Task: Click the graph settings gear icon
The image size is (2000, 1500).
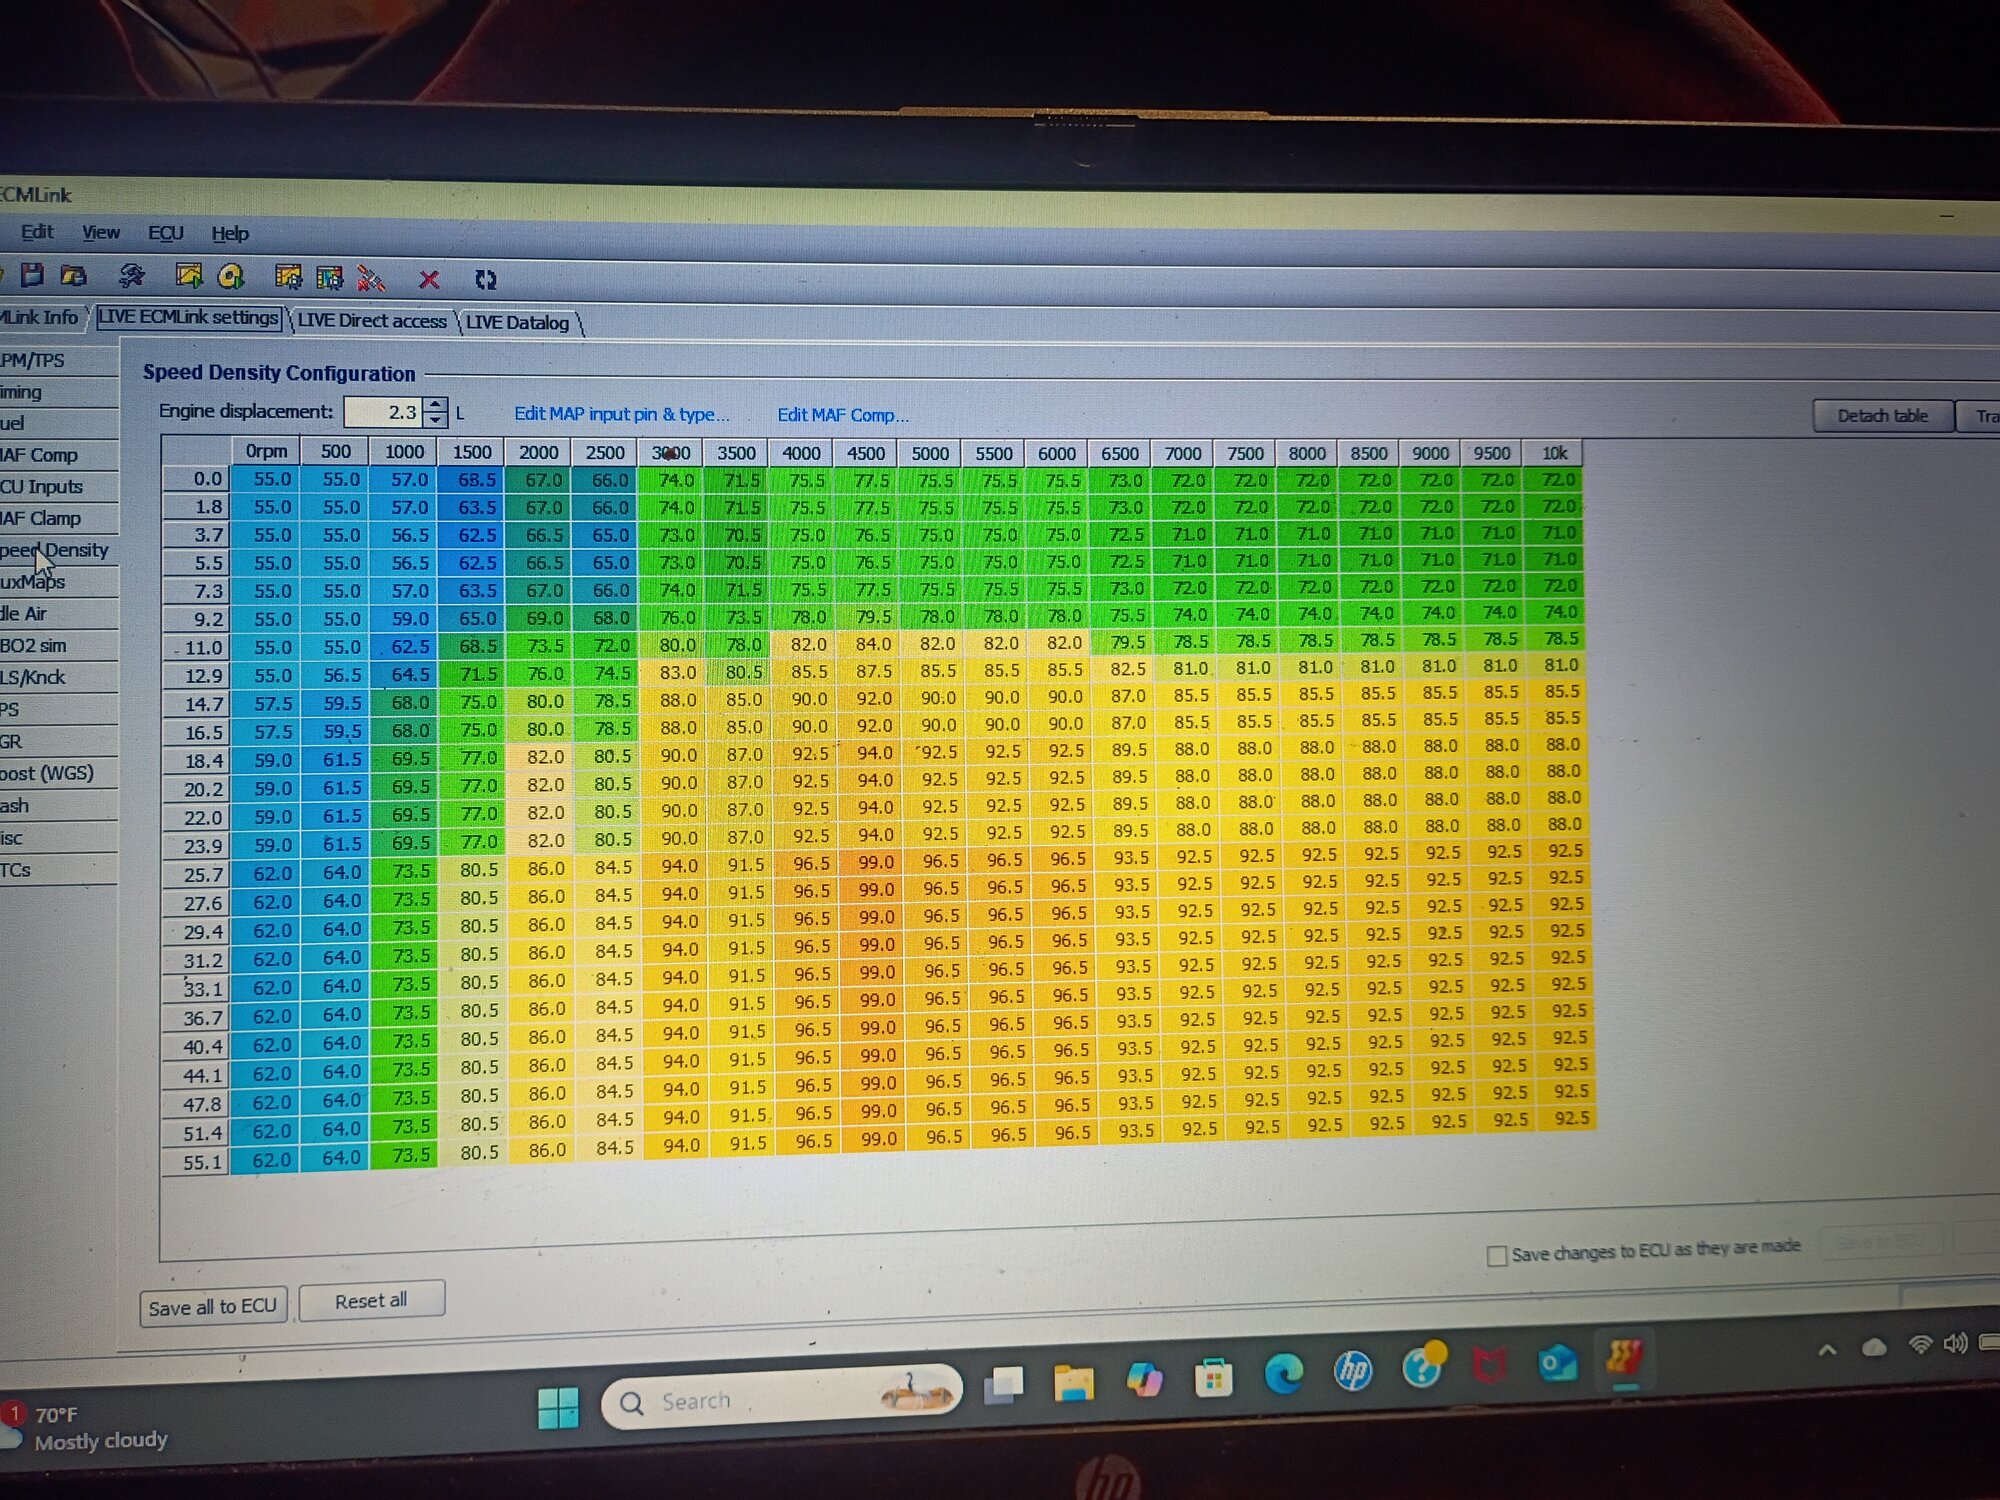Action: 288,277
